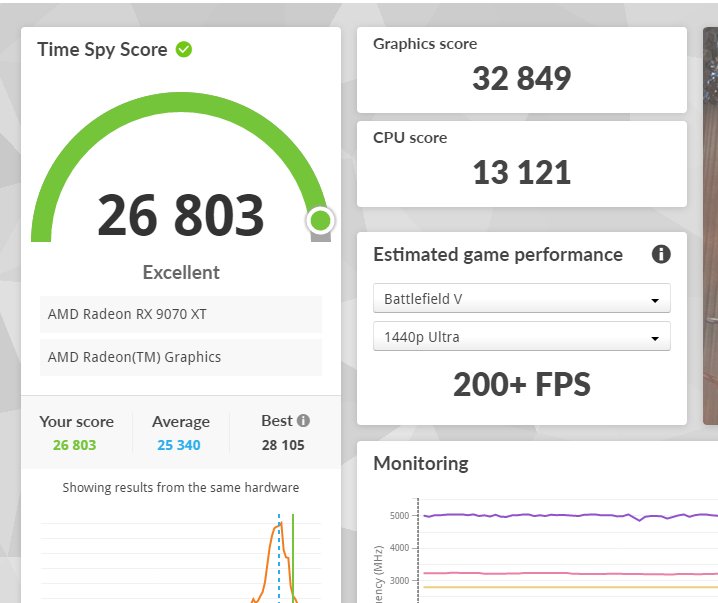Open the Estimated game performance info icon

coord(661,254)
